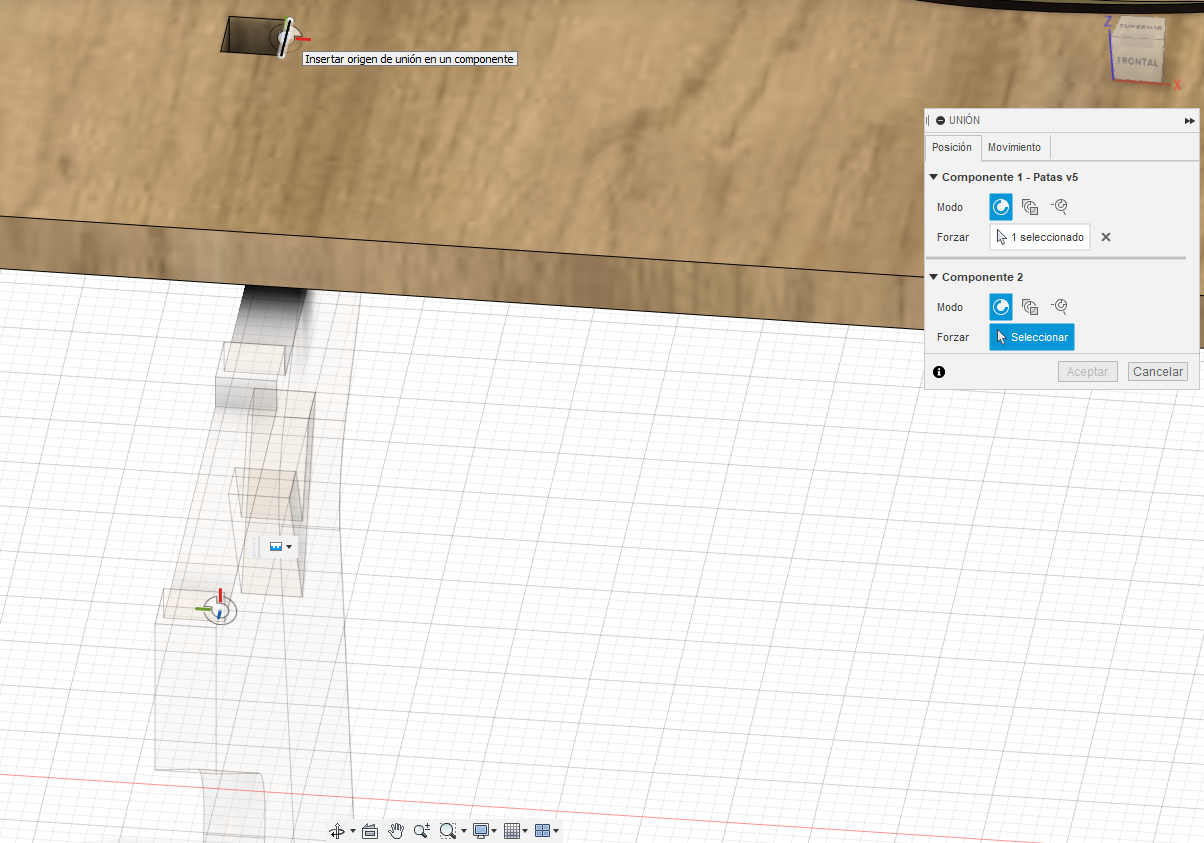This screenshot has width=1204, height=843.
Task: Select the Zoom Window tool
Action: tap(448, 831)
